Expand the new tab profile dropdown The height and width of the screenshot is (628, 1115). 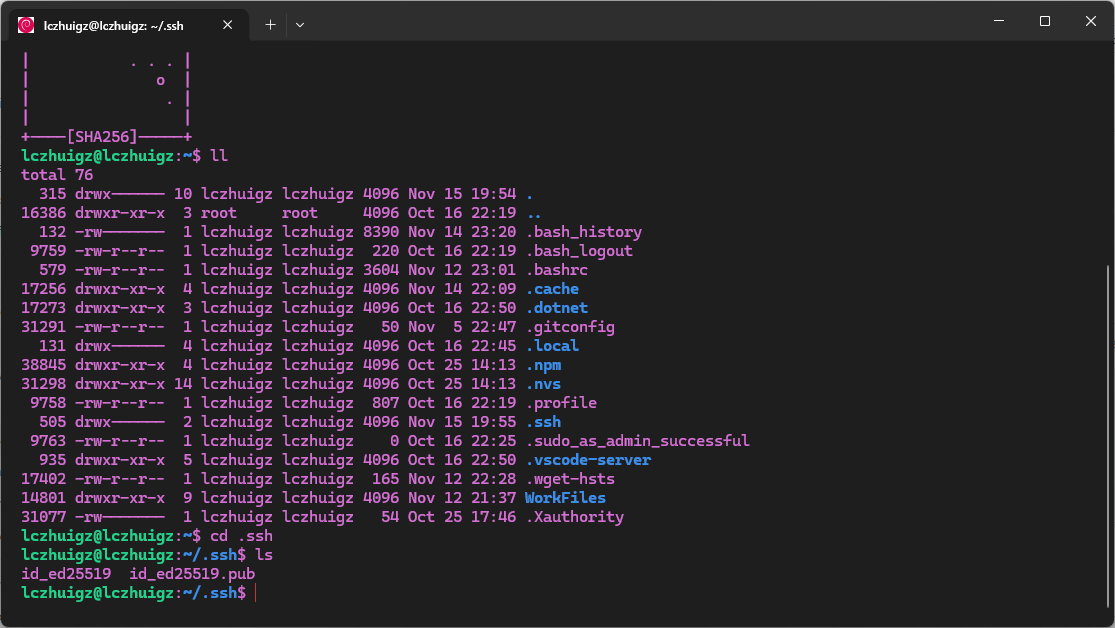(x=300, y=24)
